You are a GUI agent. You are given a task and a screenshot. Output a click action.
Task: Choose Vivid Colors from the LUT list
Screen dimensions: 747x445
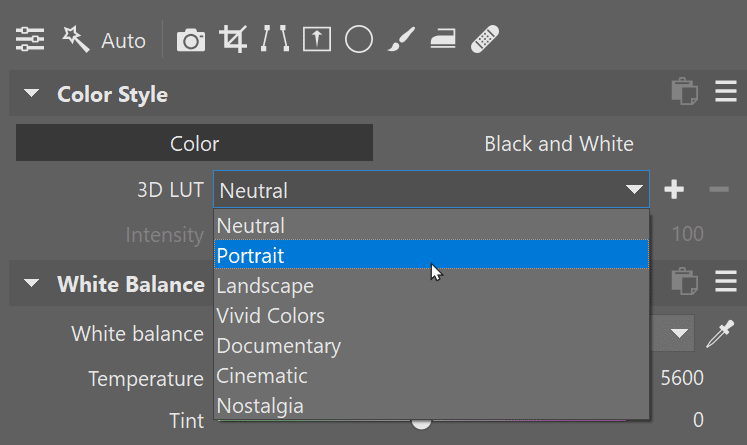[431, 315]
